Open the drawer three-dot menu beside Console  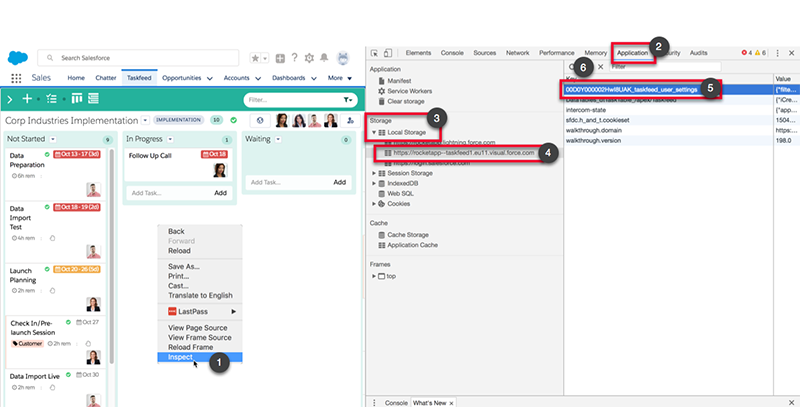(374, 403)
